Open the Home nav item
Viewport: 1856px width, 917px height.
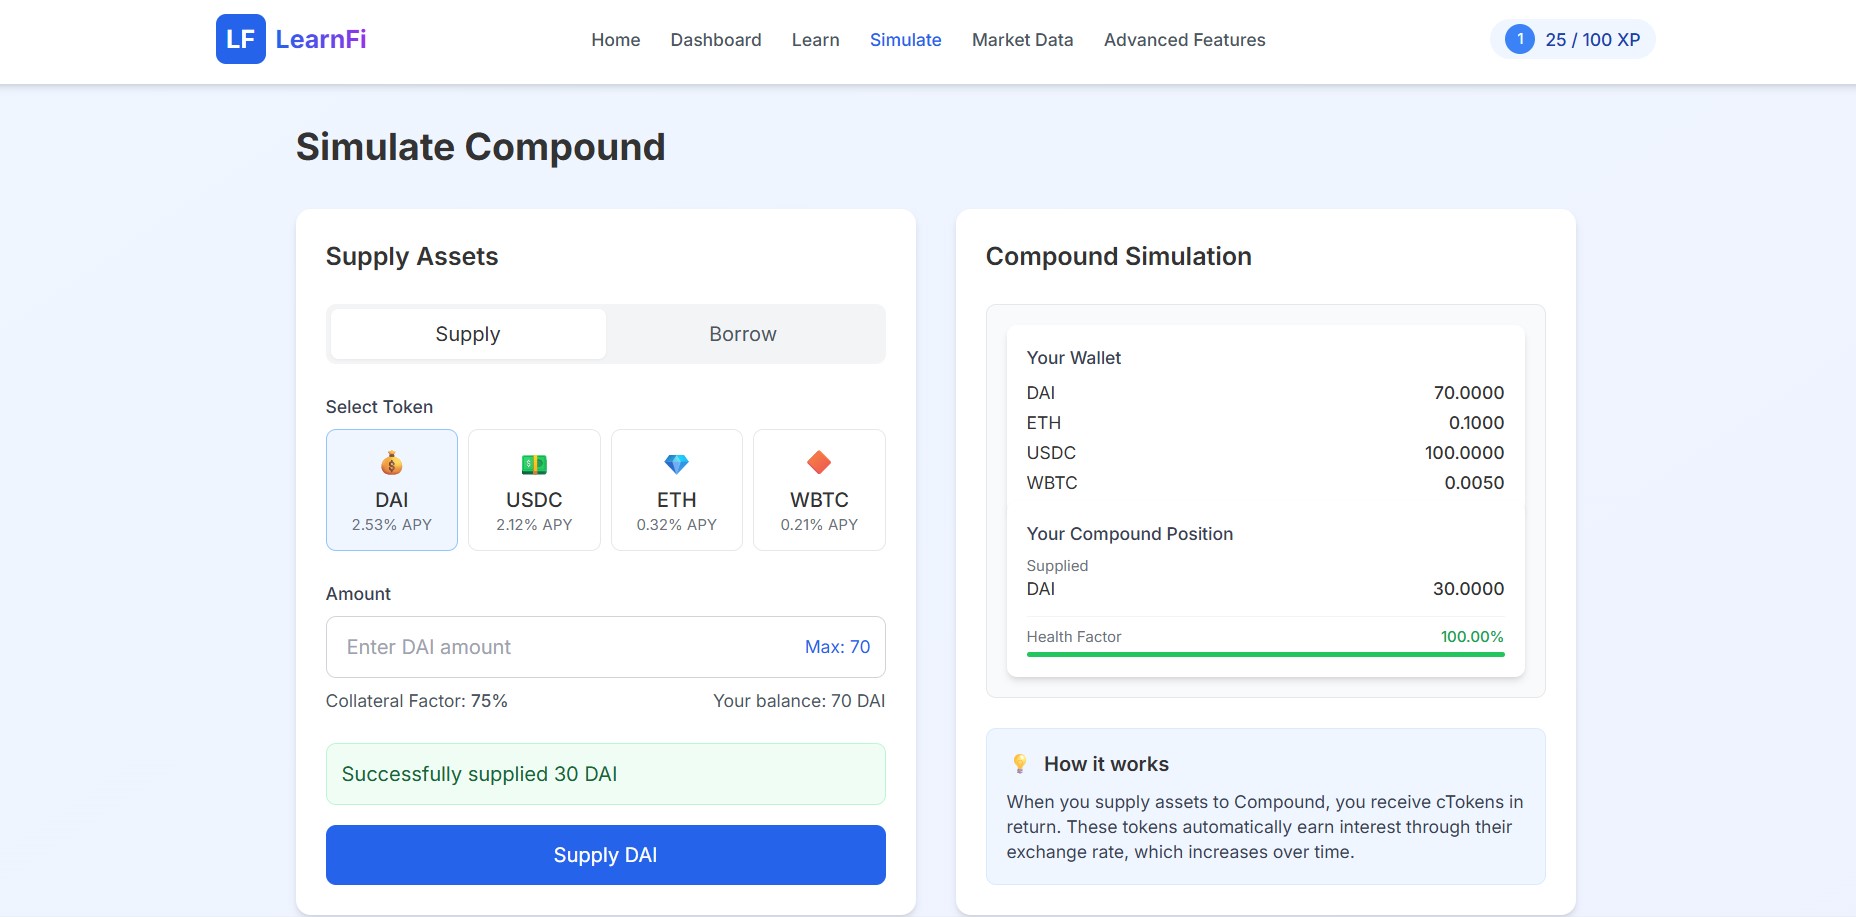(x=616, y=40)
